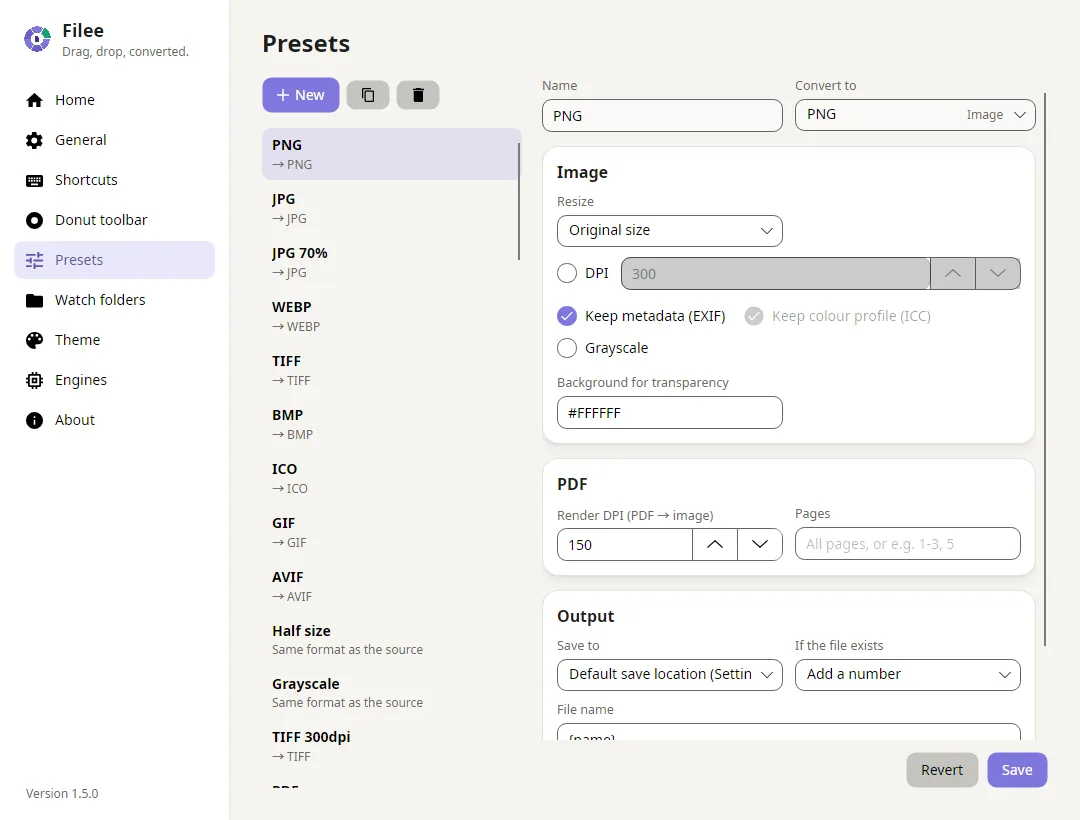Click the Watch folders folder icon
1080x820 pixels.
click(x=34, y=300)
